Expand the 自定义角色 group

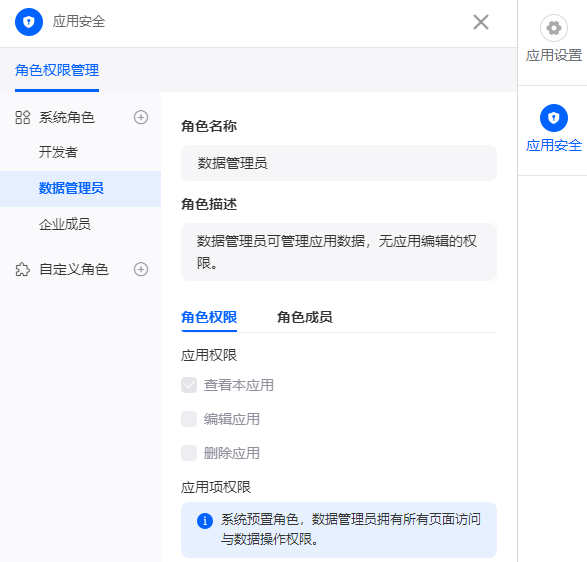[x=74, y=270]
